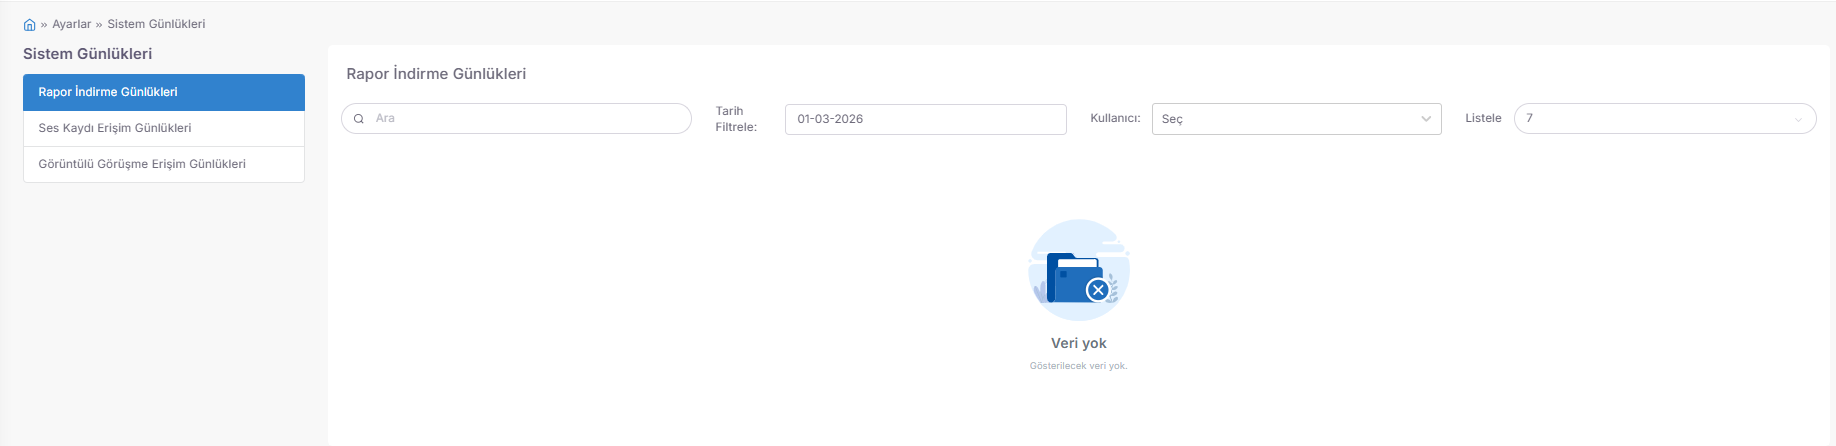Focus the Ara search field

click(x=516, y=118)
